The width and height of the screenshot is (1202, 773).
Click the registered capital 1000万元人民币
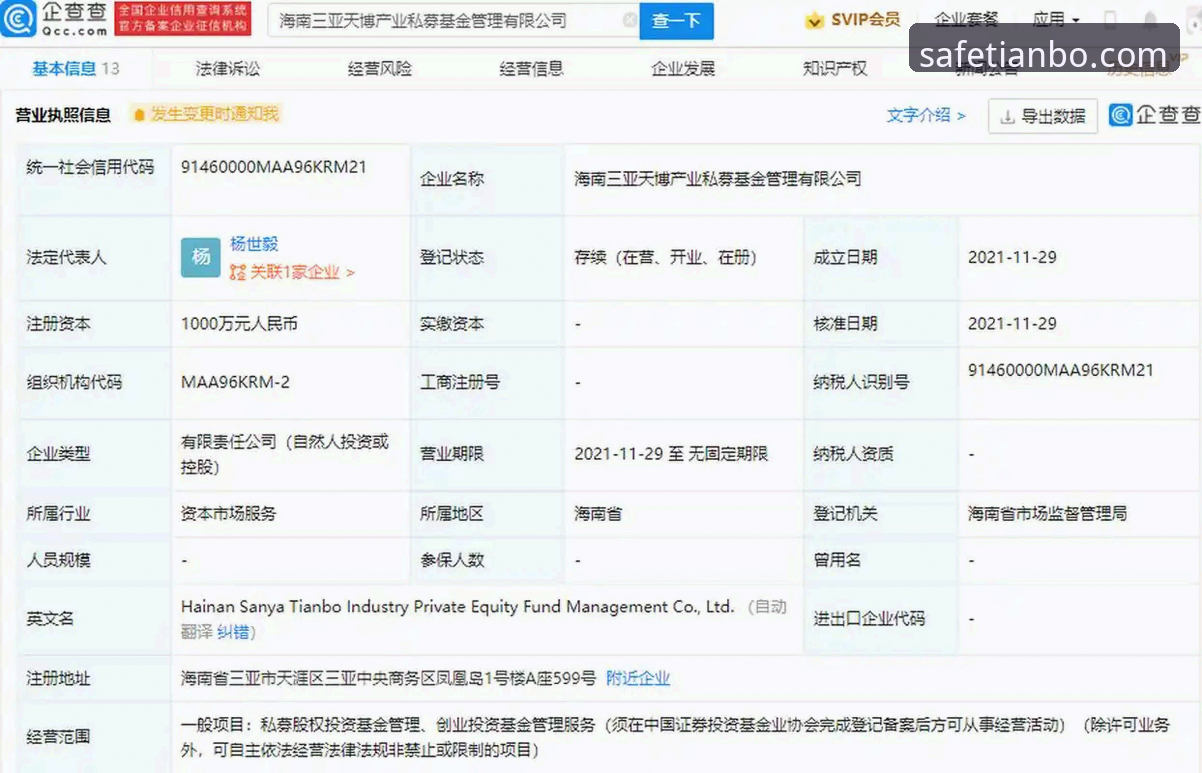click(239, 324)
